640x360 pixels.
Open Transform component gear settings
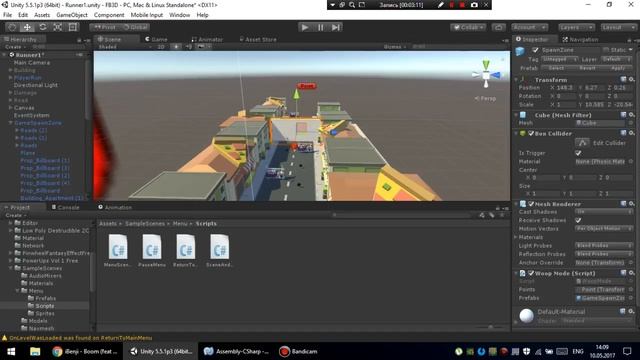(631, 80)
